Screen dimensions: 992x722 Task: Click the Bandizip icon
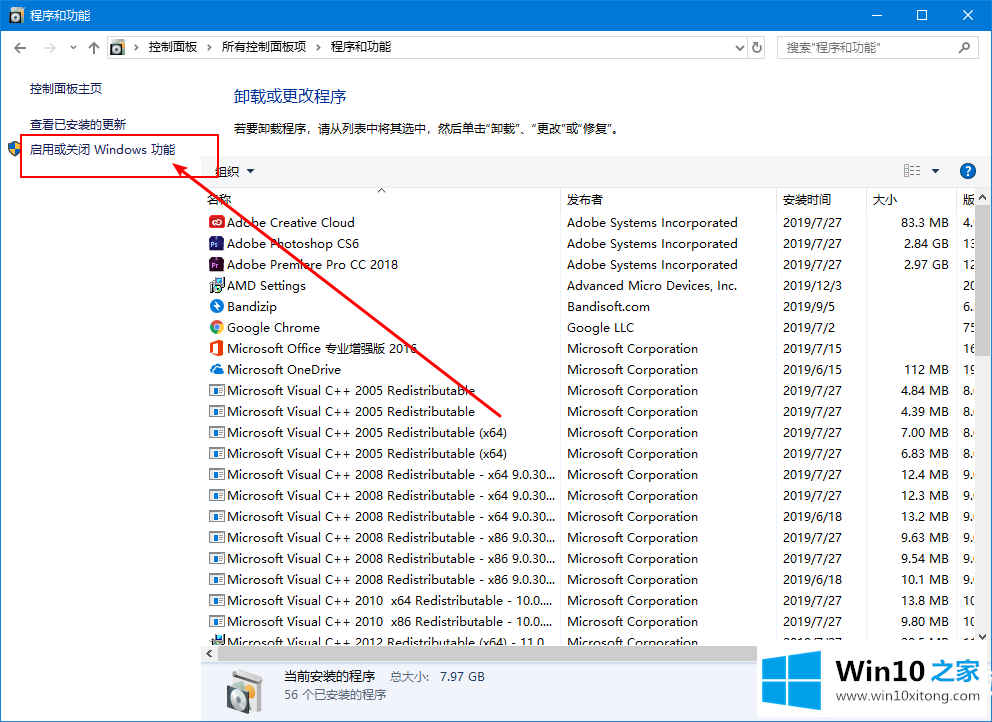pyautogui.click(x=216, y=306)
